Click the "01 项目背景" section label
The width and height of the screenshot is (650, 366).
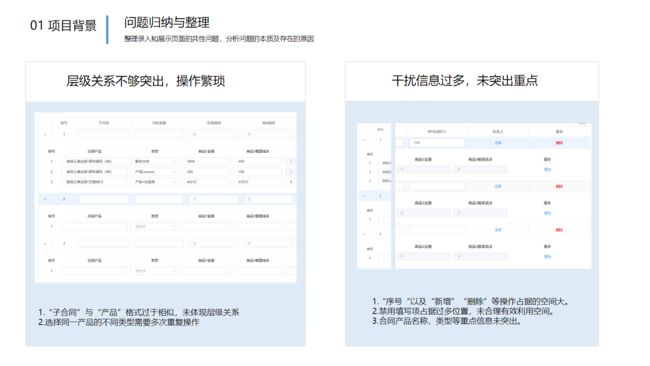pos(63,26)
